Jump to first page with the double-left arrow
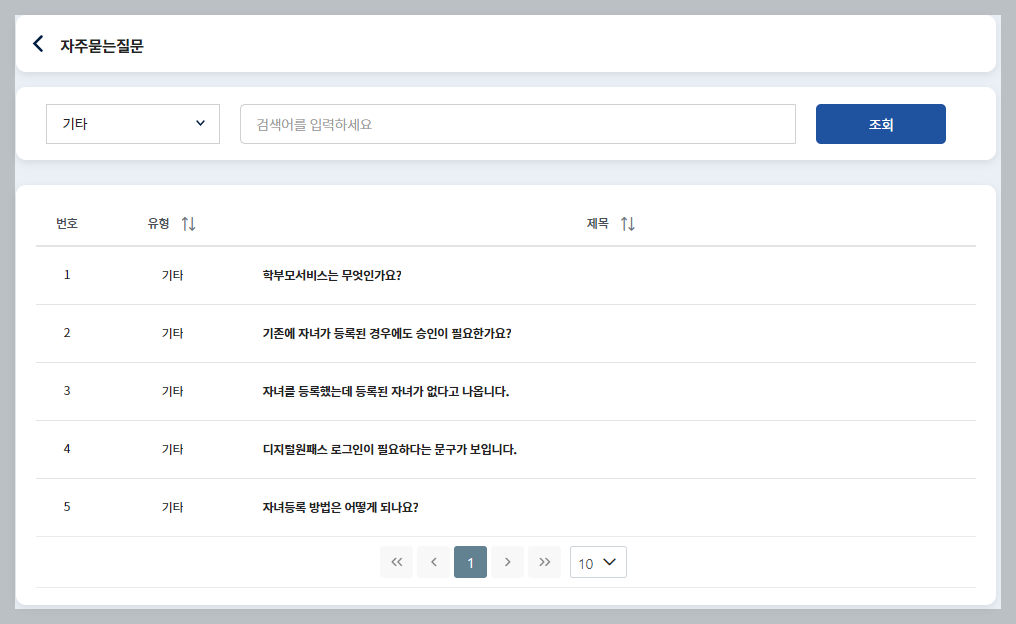Viewport: 1016px width, 624px height. coord(396,562)
